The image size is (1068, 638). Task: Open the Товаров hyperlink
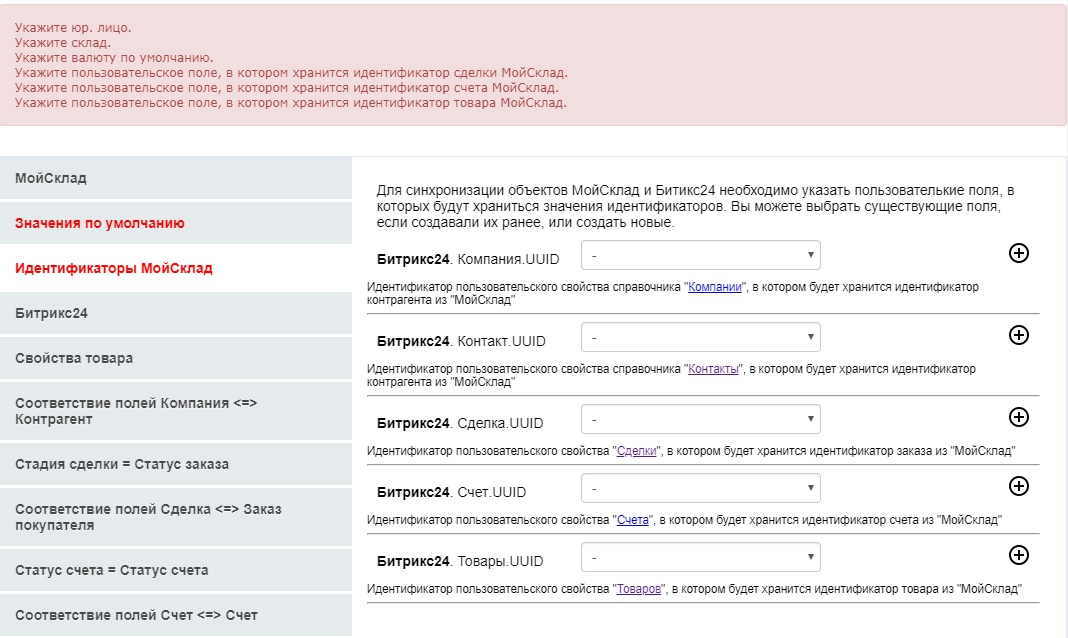[637, 589]
